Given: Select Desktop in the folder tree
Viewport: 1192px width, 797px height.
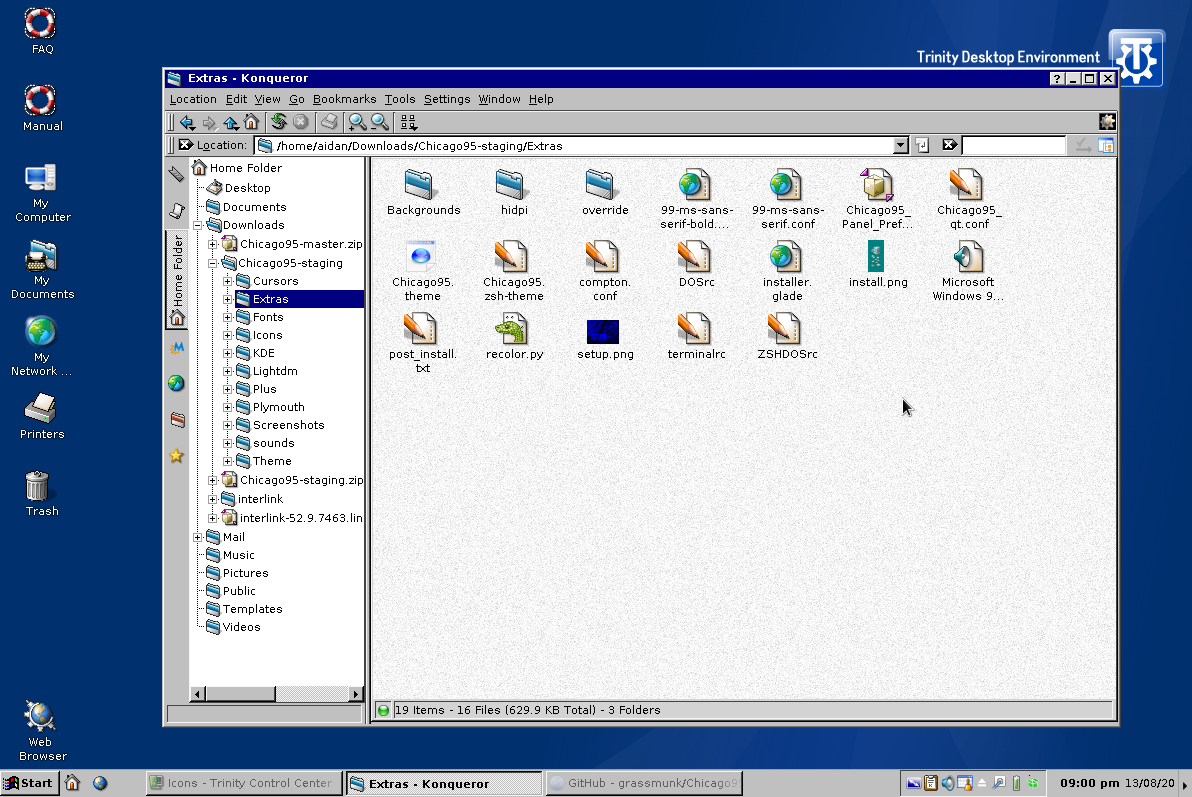Looking at the screenshot, I should coord(239,188).
